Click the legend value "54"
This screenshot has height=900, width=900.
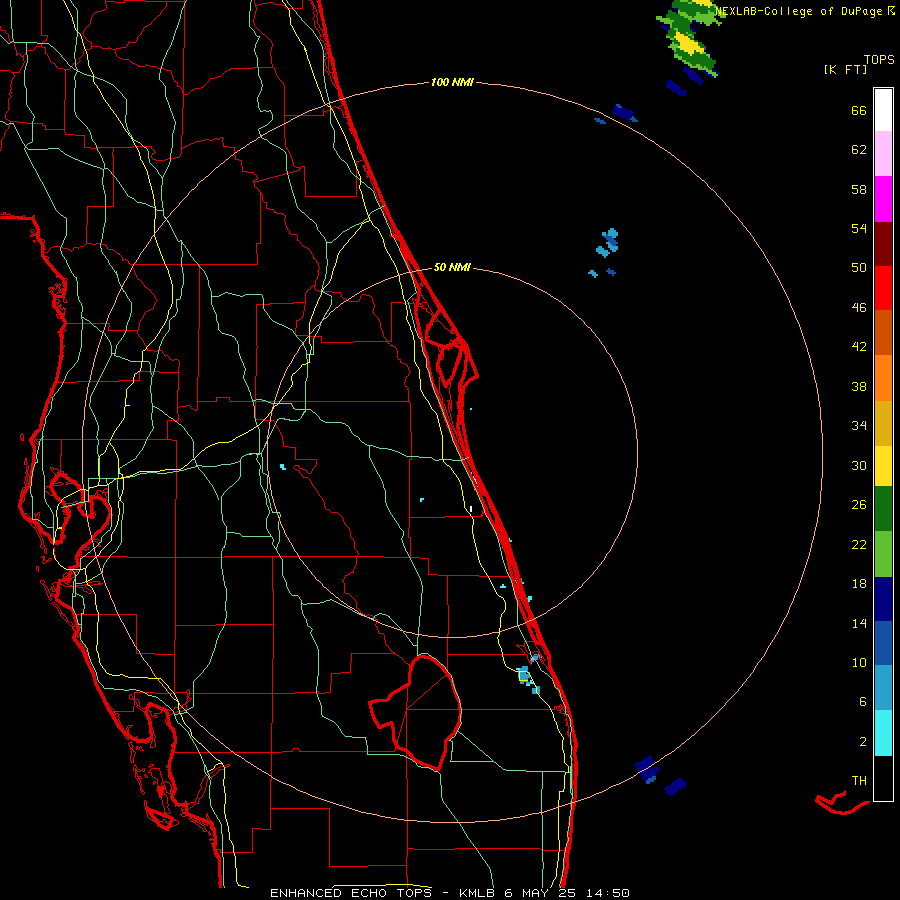pyautogui.click(x=859, y=228)
